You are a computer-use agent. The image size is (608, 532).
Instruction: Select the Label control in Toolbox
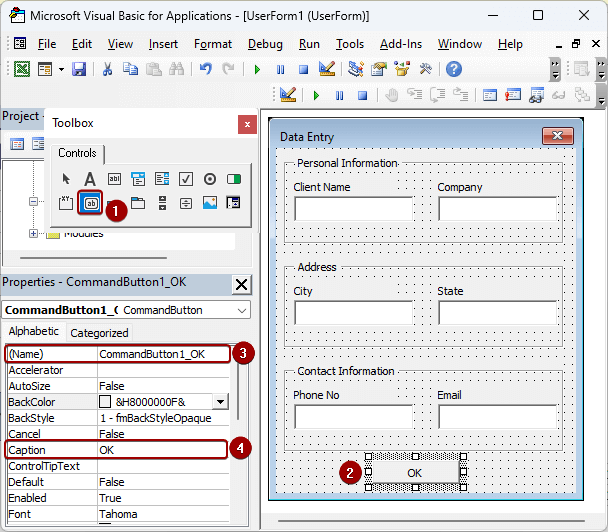pyautogui.click(x=90, y=179)
